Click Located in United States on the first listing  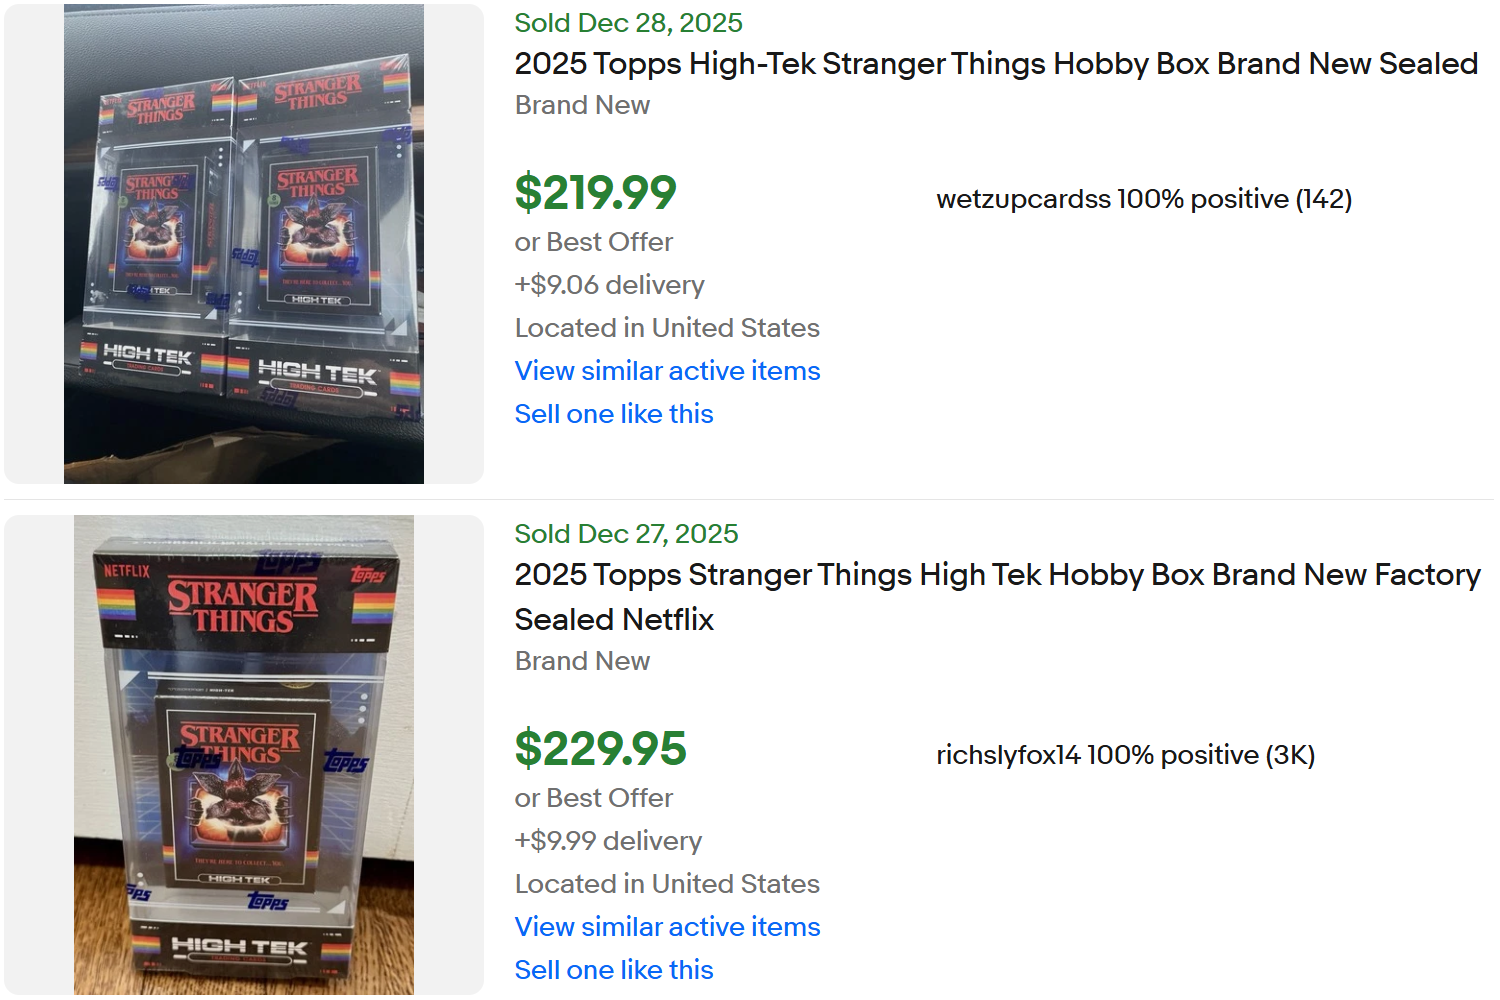point(667,328)
